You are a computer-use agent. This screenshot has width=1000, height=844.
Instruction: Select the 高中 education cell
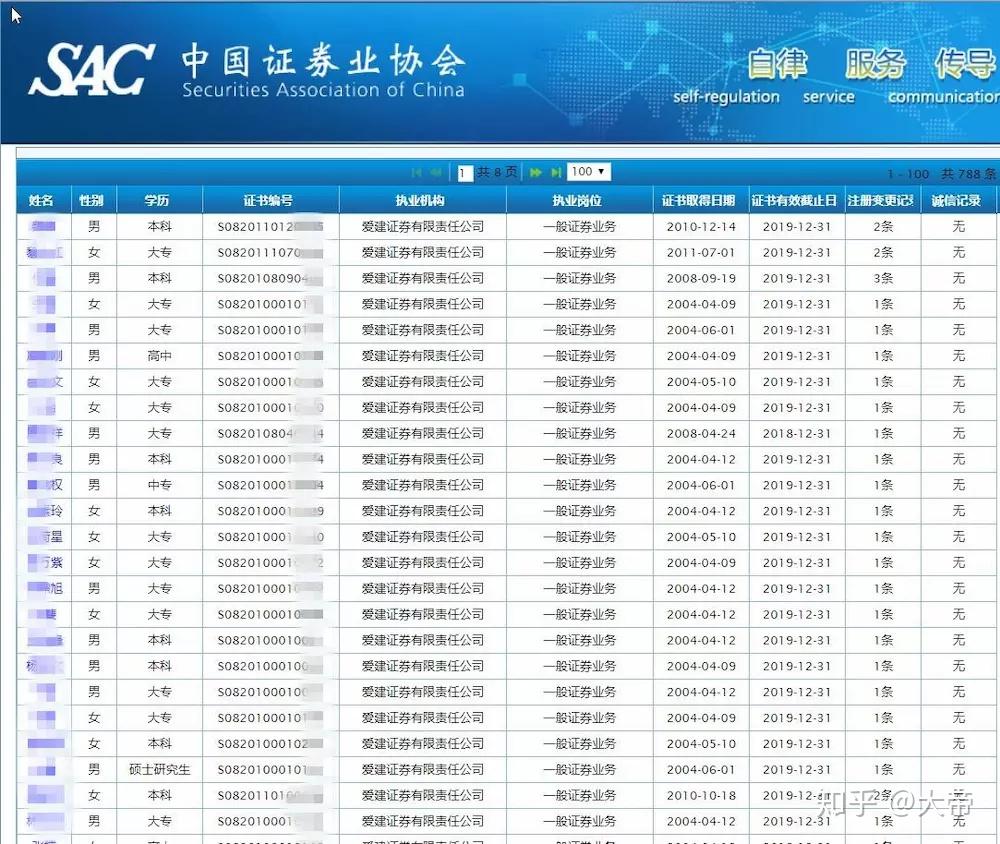pos(159,356)
